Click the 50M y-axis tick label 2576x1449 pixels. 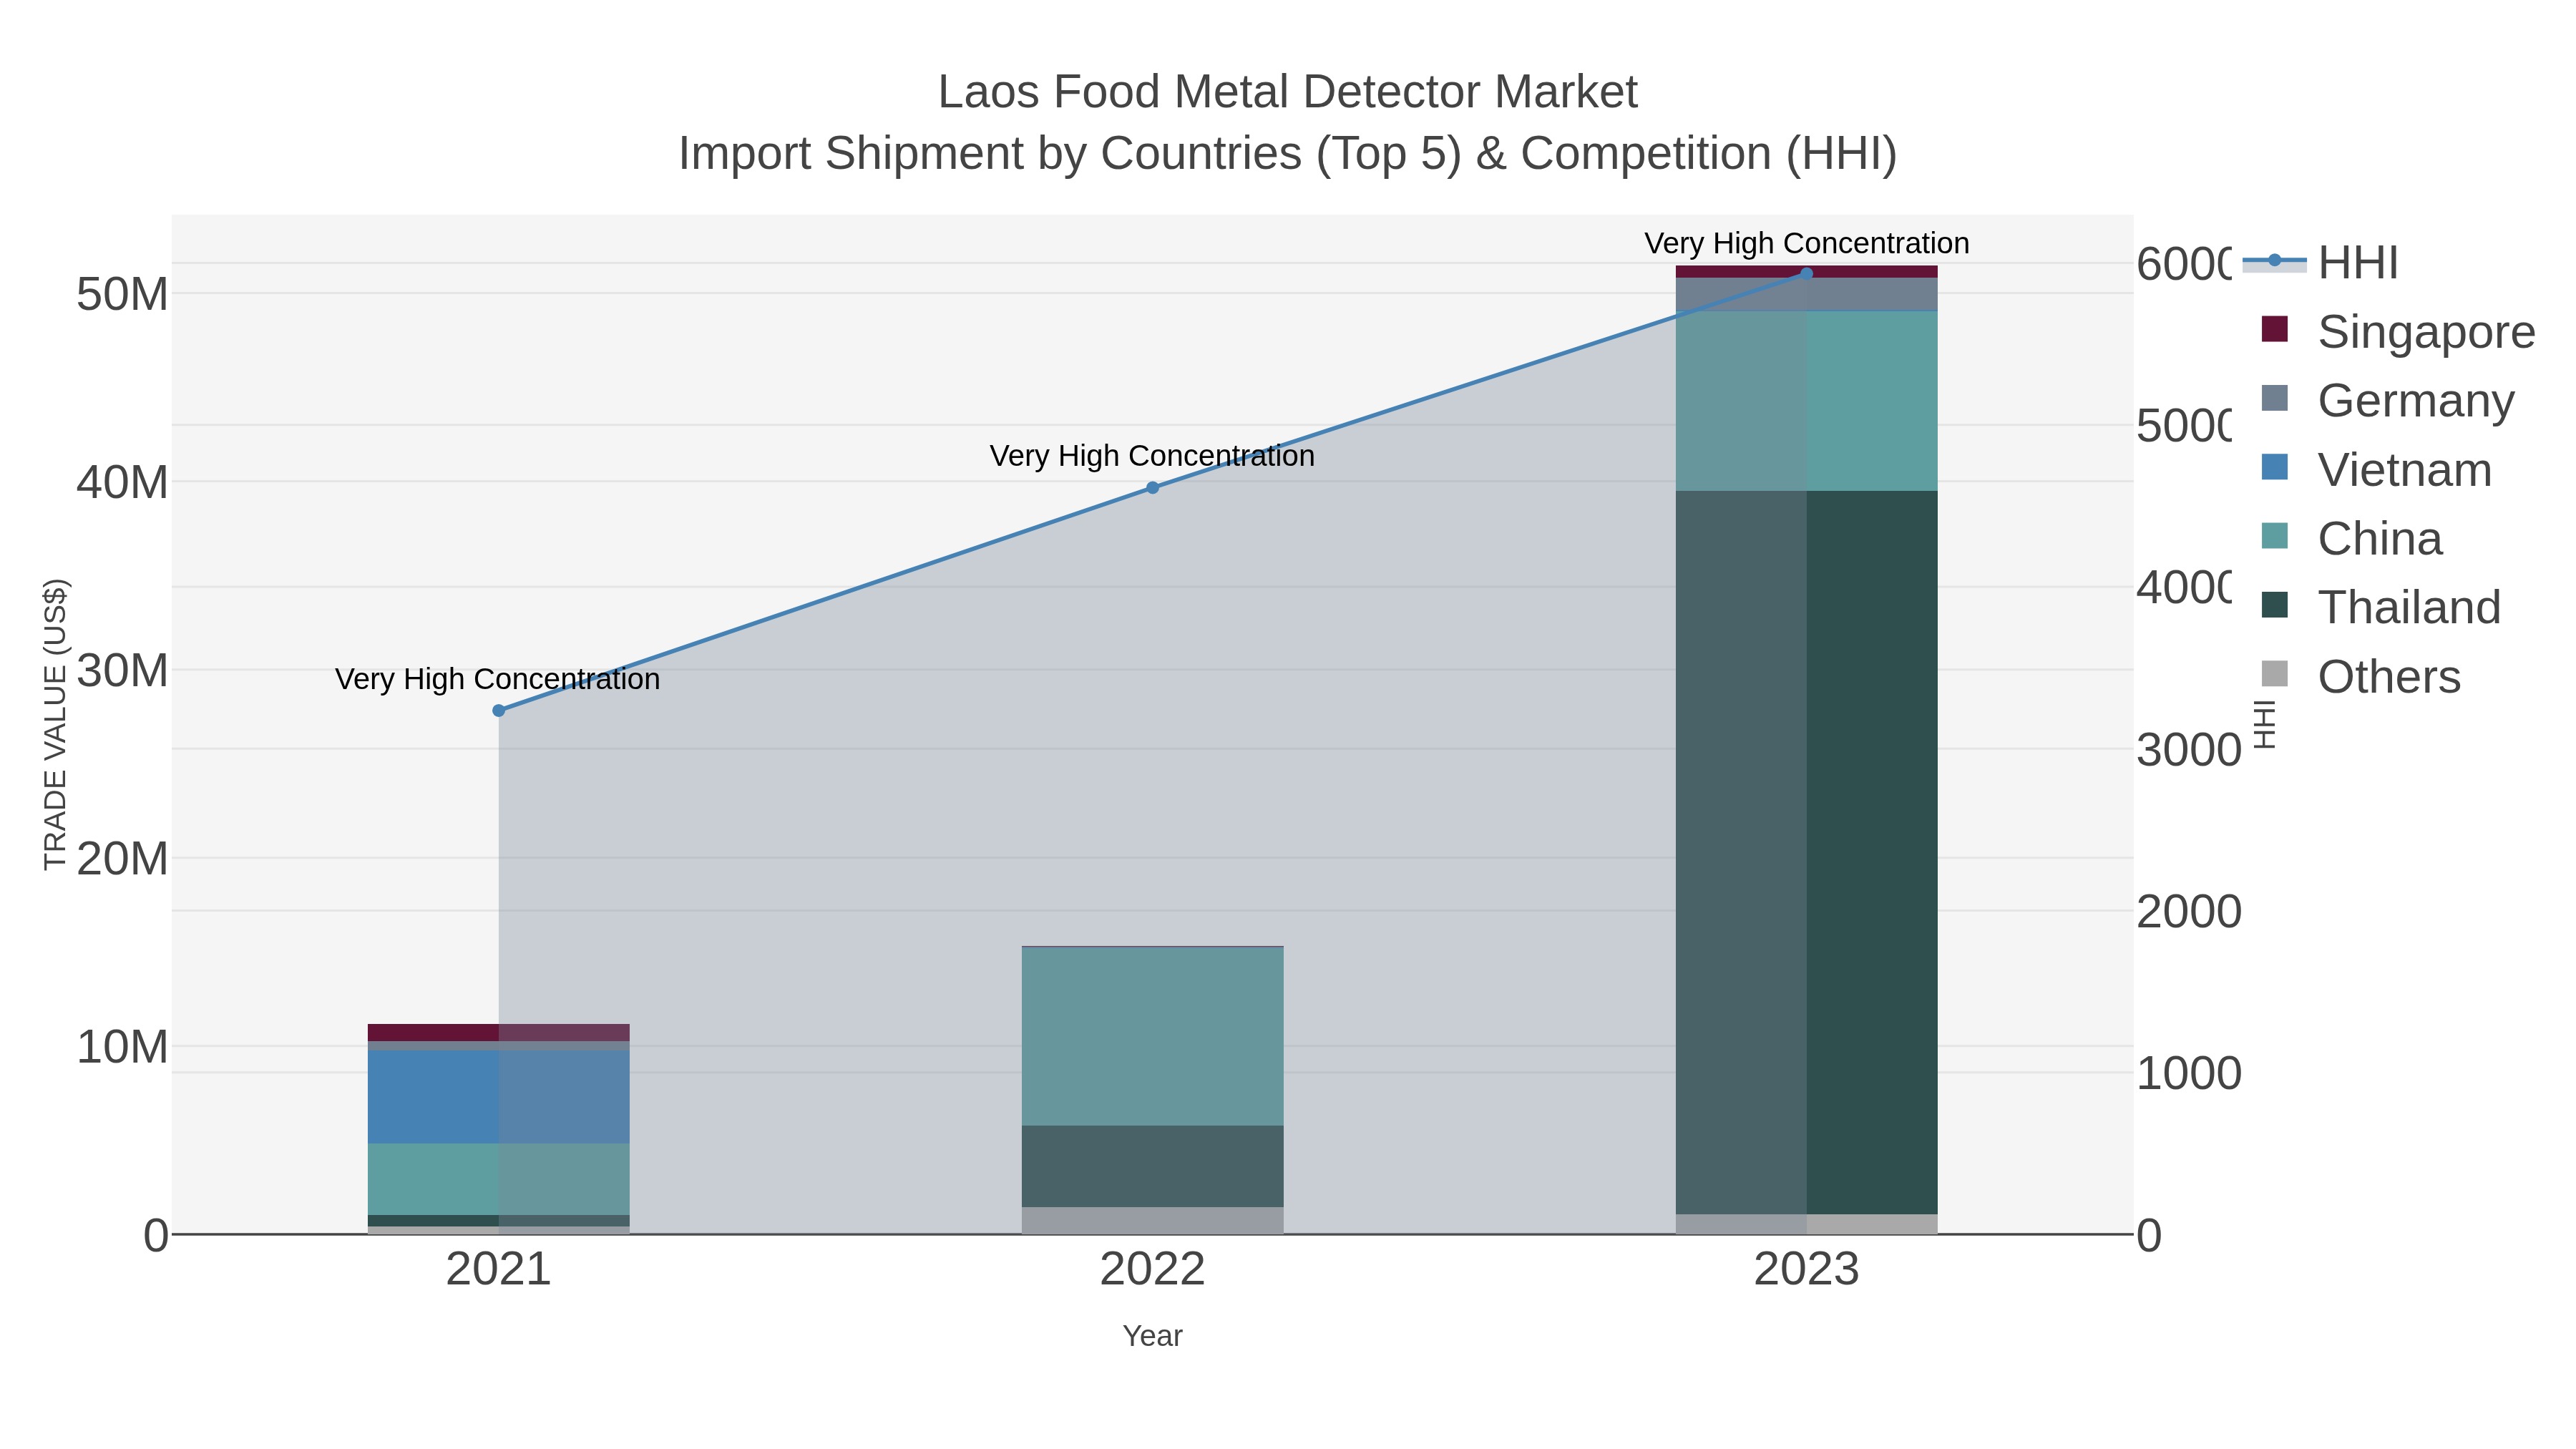coord(122,294)
